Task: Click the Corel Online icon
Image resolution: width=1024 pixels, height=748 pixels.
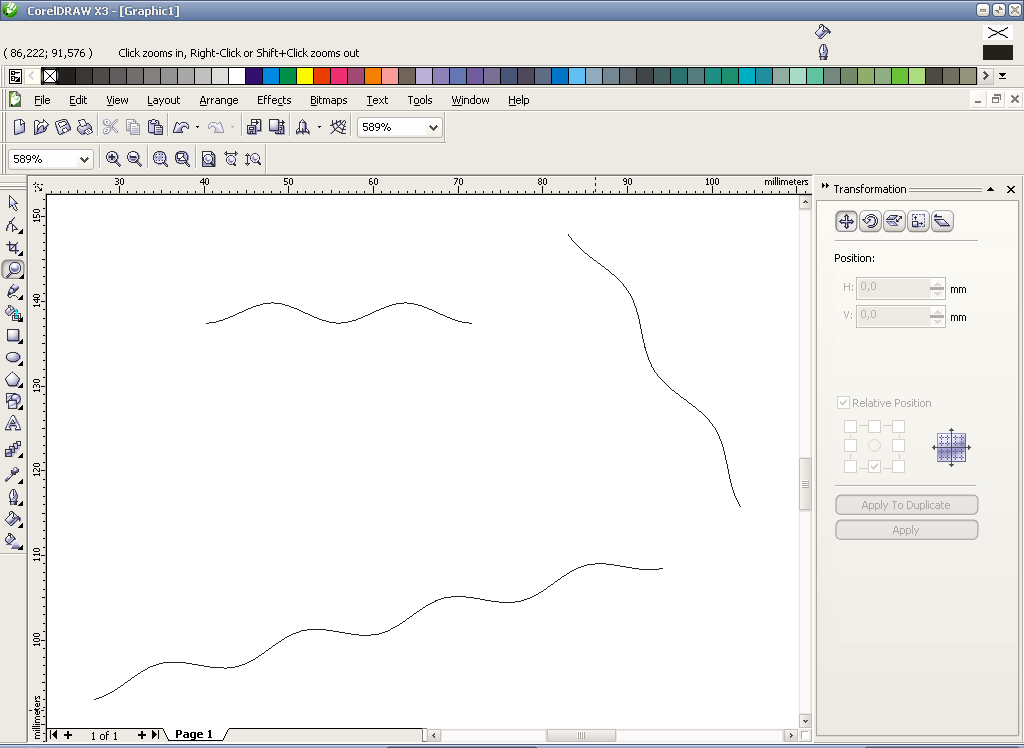Action: coord(338,127)
